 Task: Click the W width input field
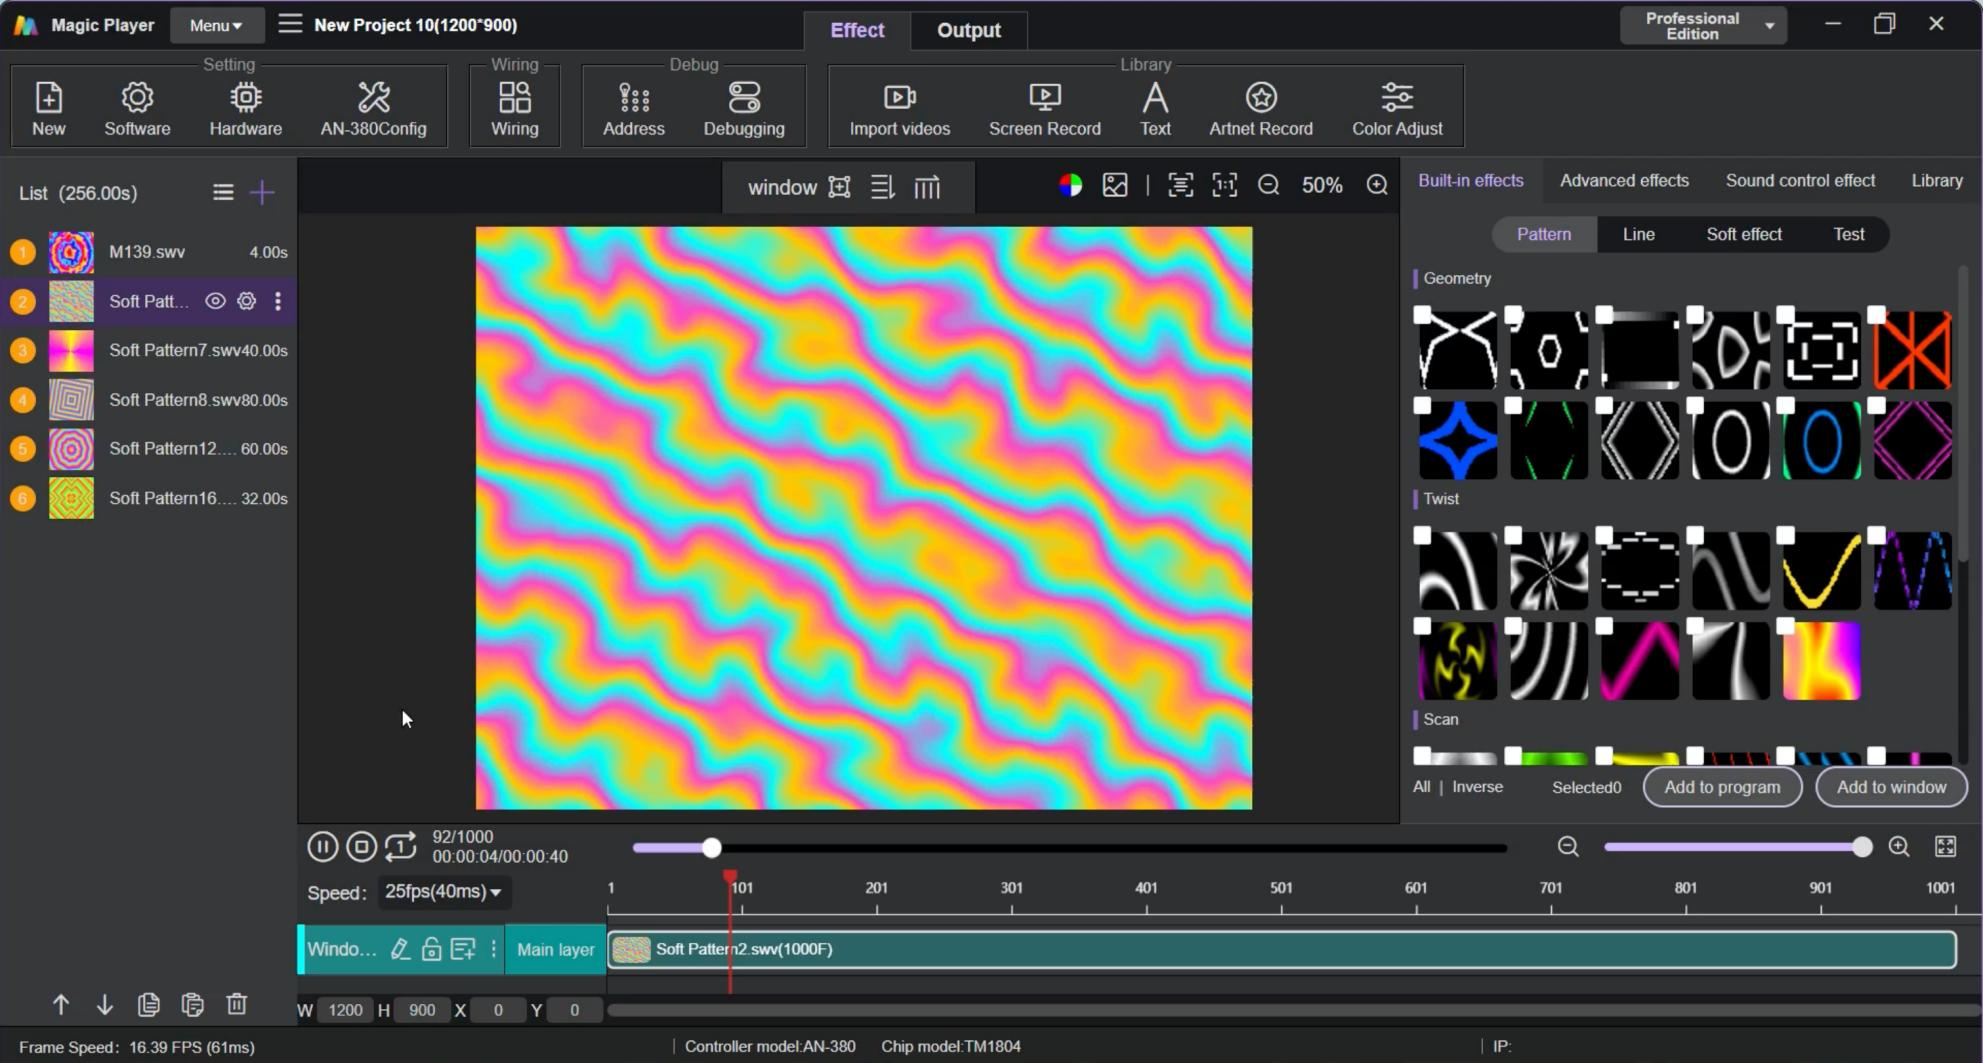345,1010
